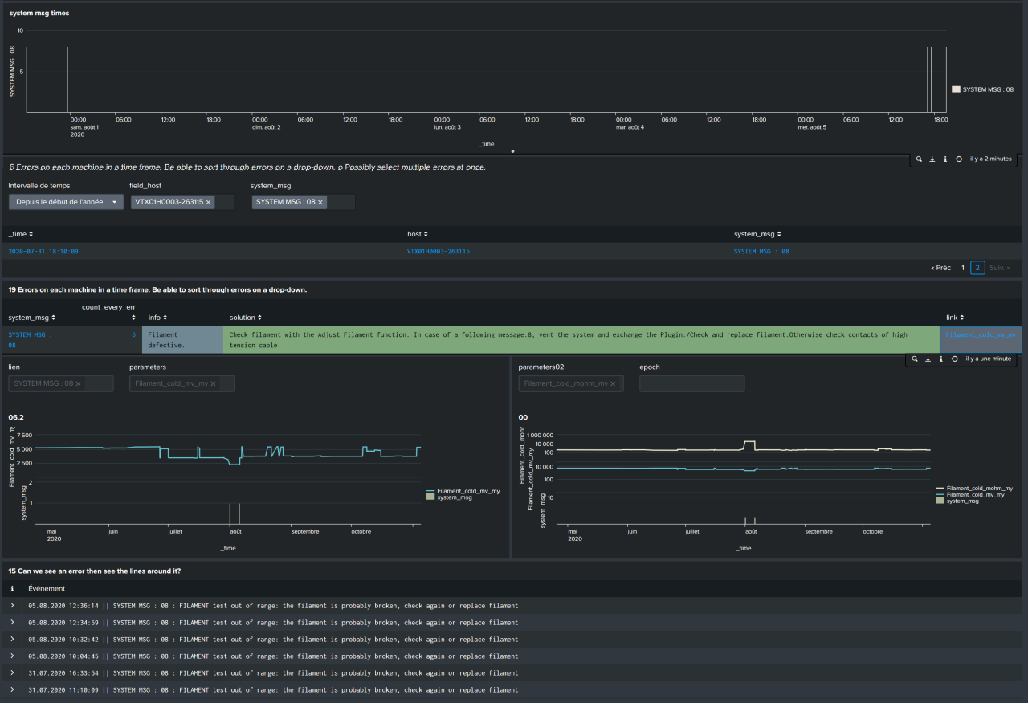Click the pale legend swatch for SYSTEM MSG : 08
1029x704 pixels.
click(954, 89)
